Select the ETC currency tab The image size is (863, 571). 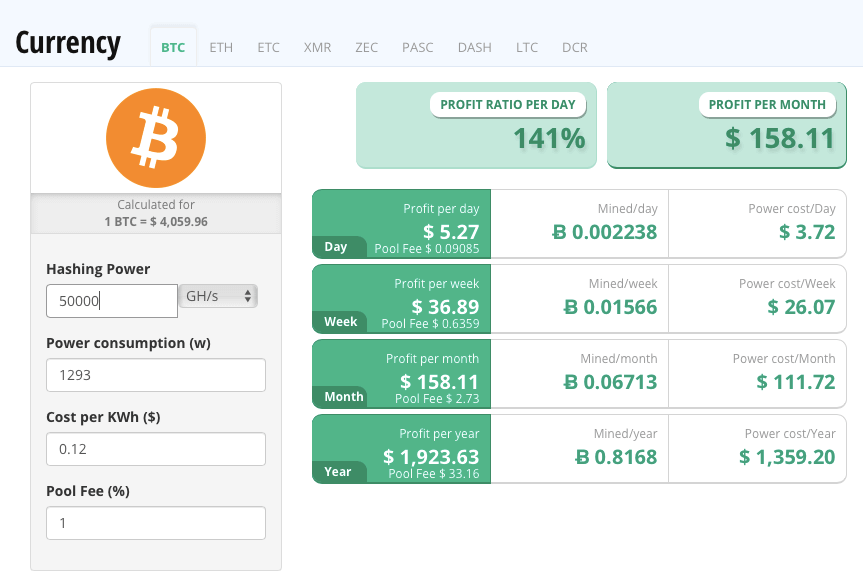click(268, 47)
